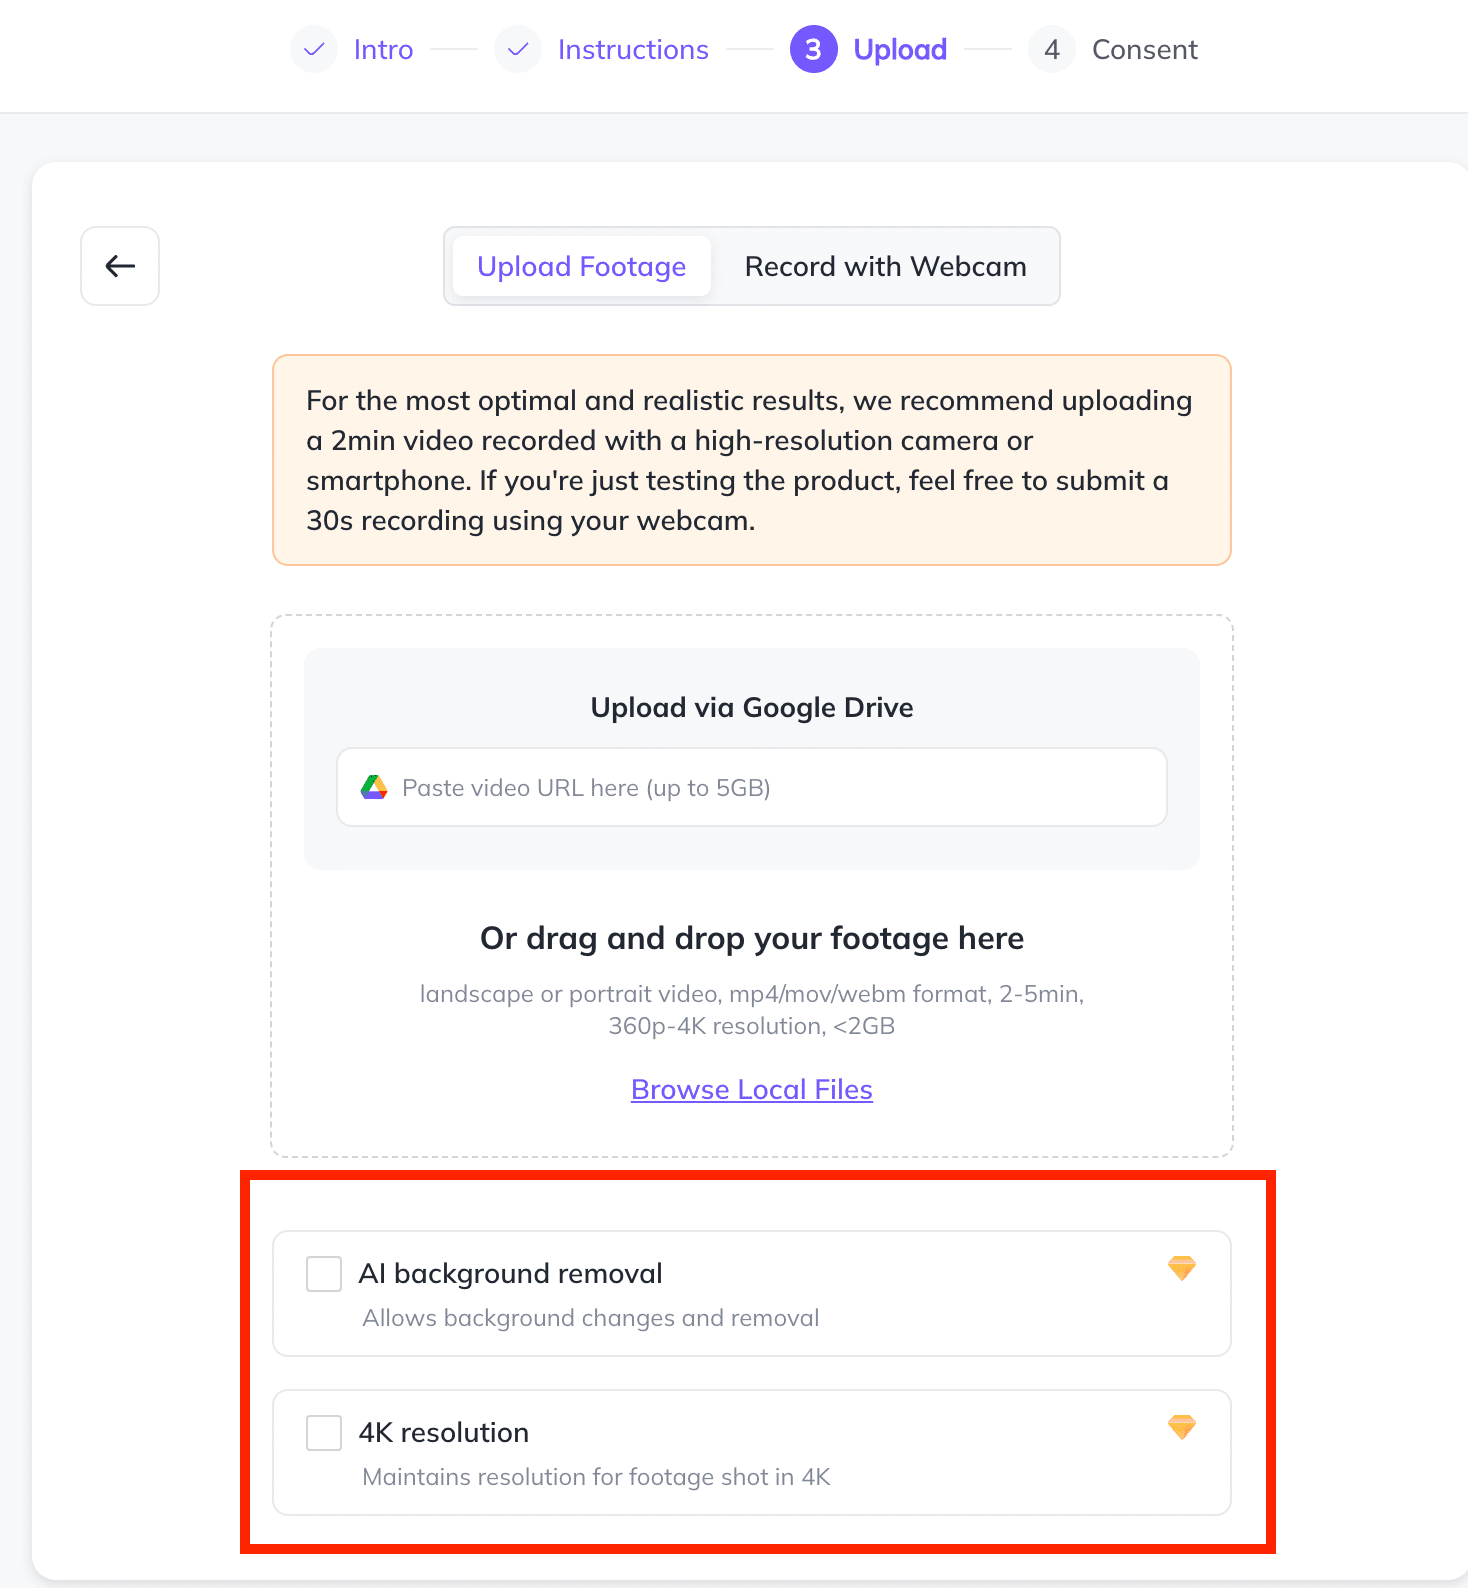Enable the 4K resolution checkbox

pos(324,1433)
